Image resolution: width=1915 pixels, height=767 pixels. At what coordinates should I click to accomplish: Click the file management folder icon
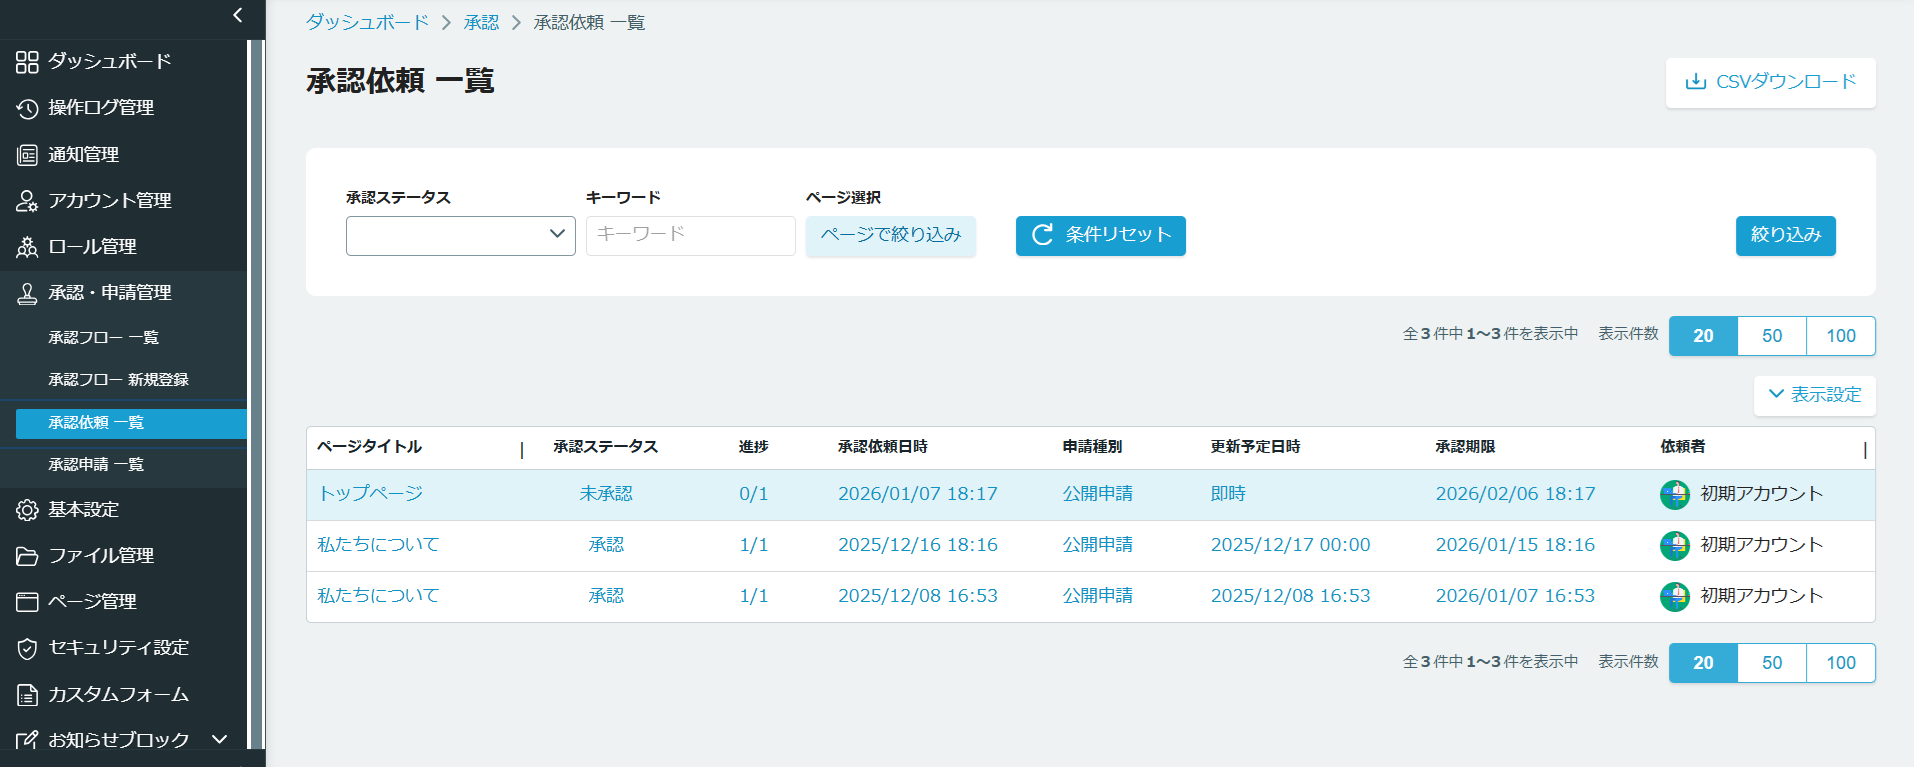pos(27,556)
